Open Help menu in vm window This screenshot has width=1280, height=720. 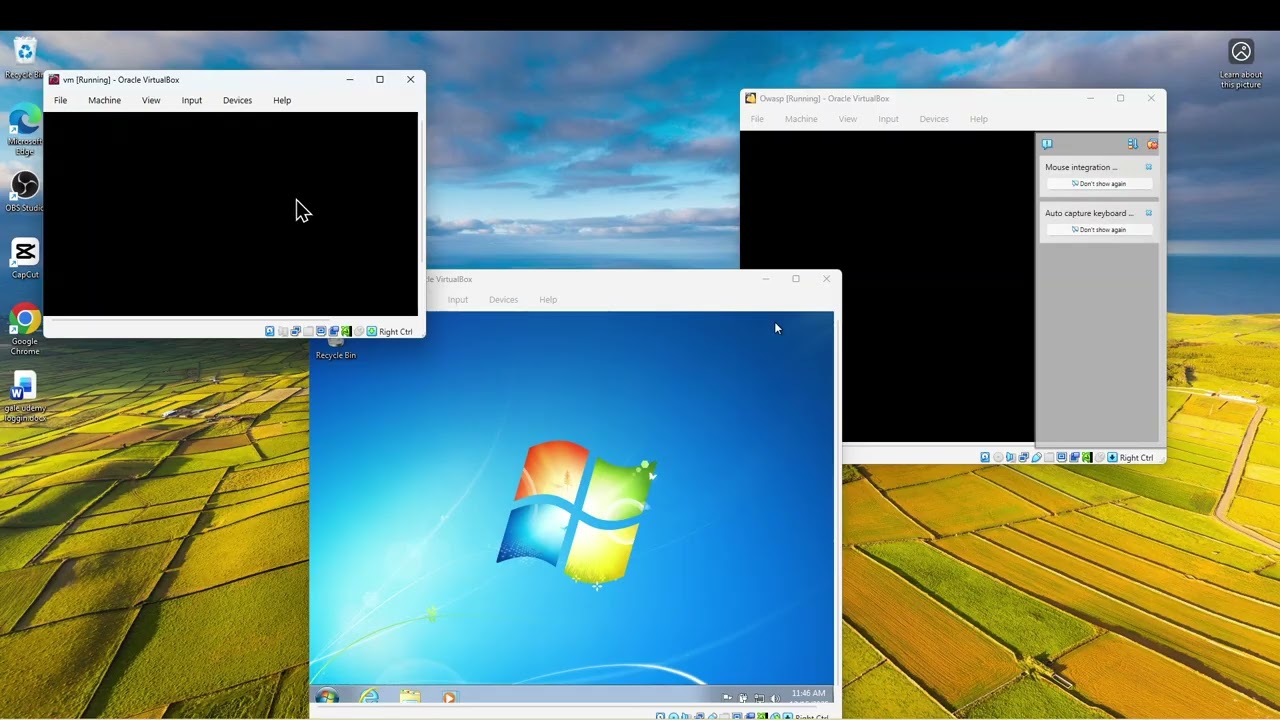pyautogui.click(x=282, y=100)
